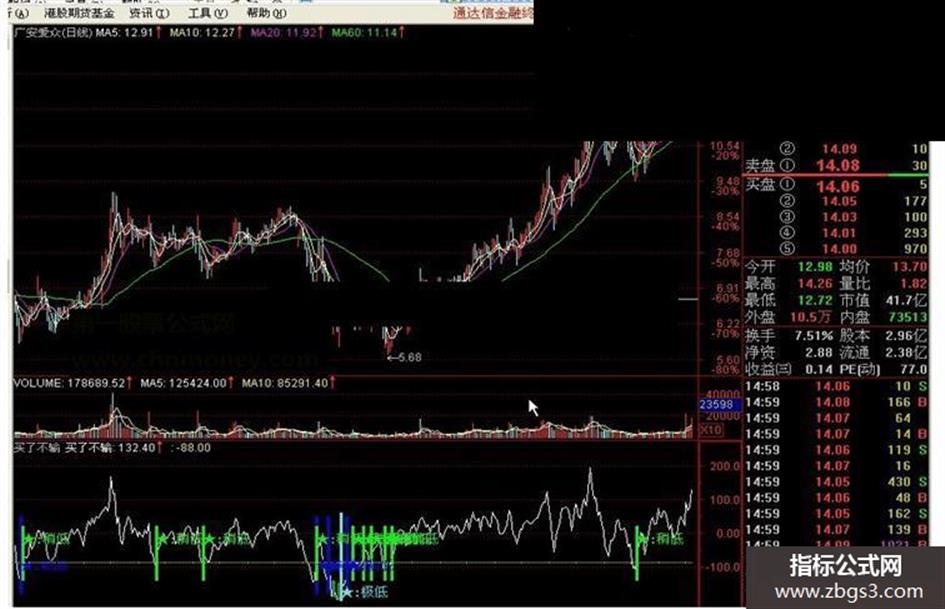
Task: Click the 均价 value 13.70
Action: coord(909,267)
